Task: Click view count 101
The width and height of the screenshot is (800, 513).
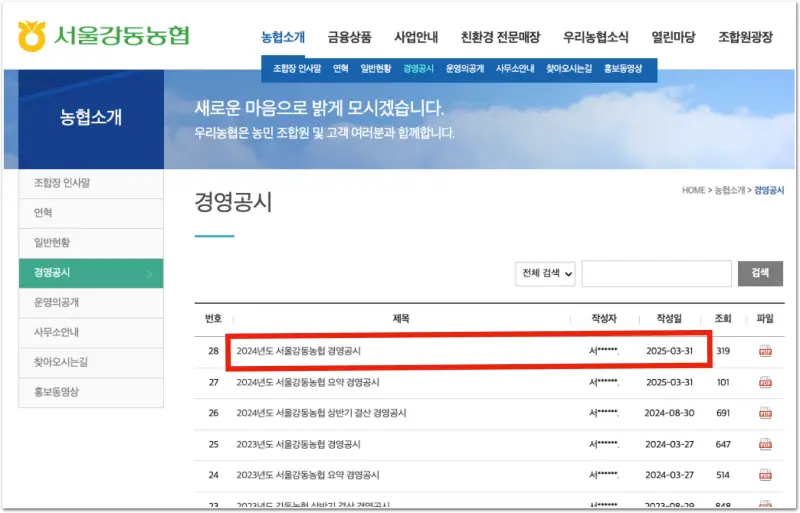Action: pos(723,382)
